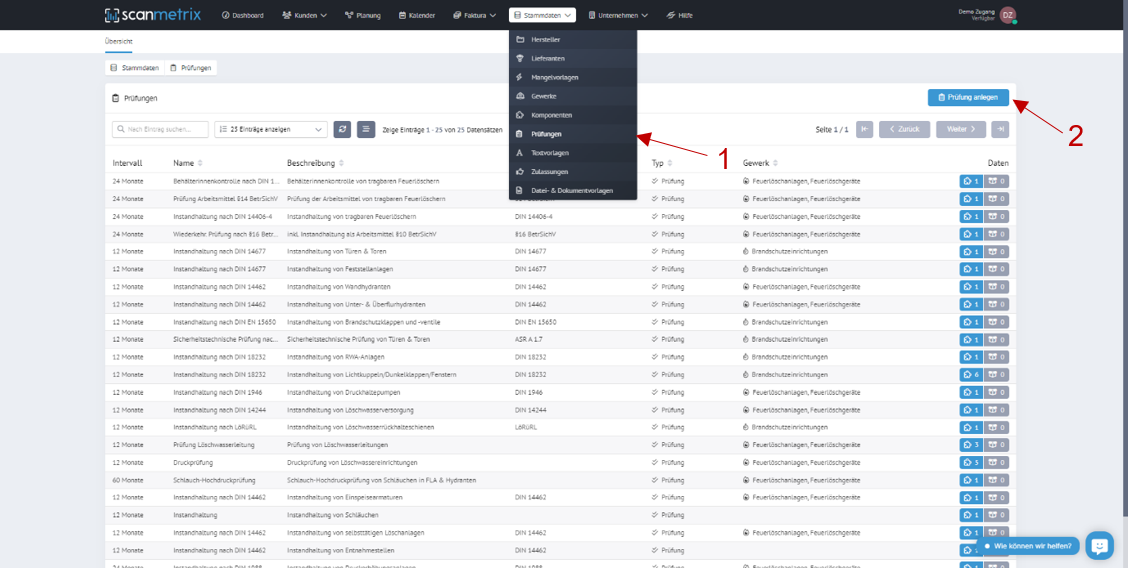The image size is (1128, 568).
Task: Select Zulassungen from Stammdaten menu
Action: click(x=573, y=172)
